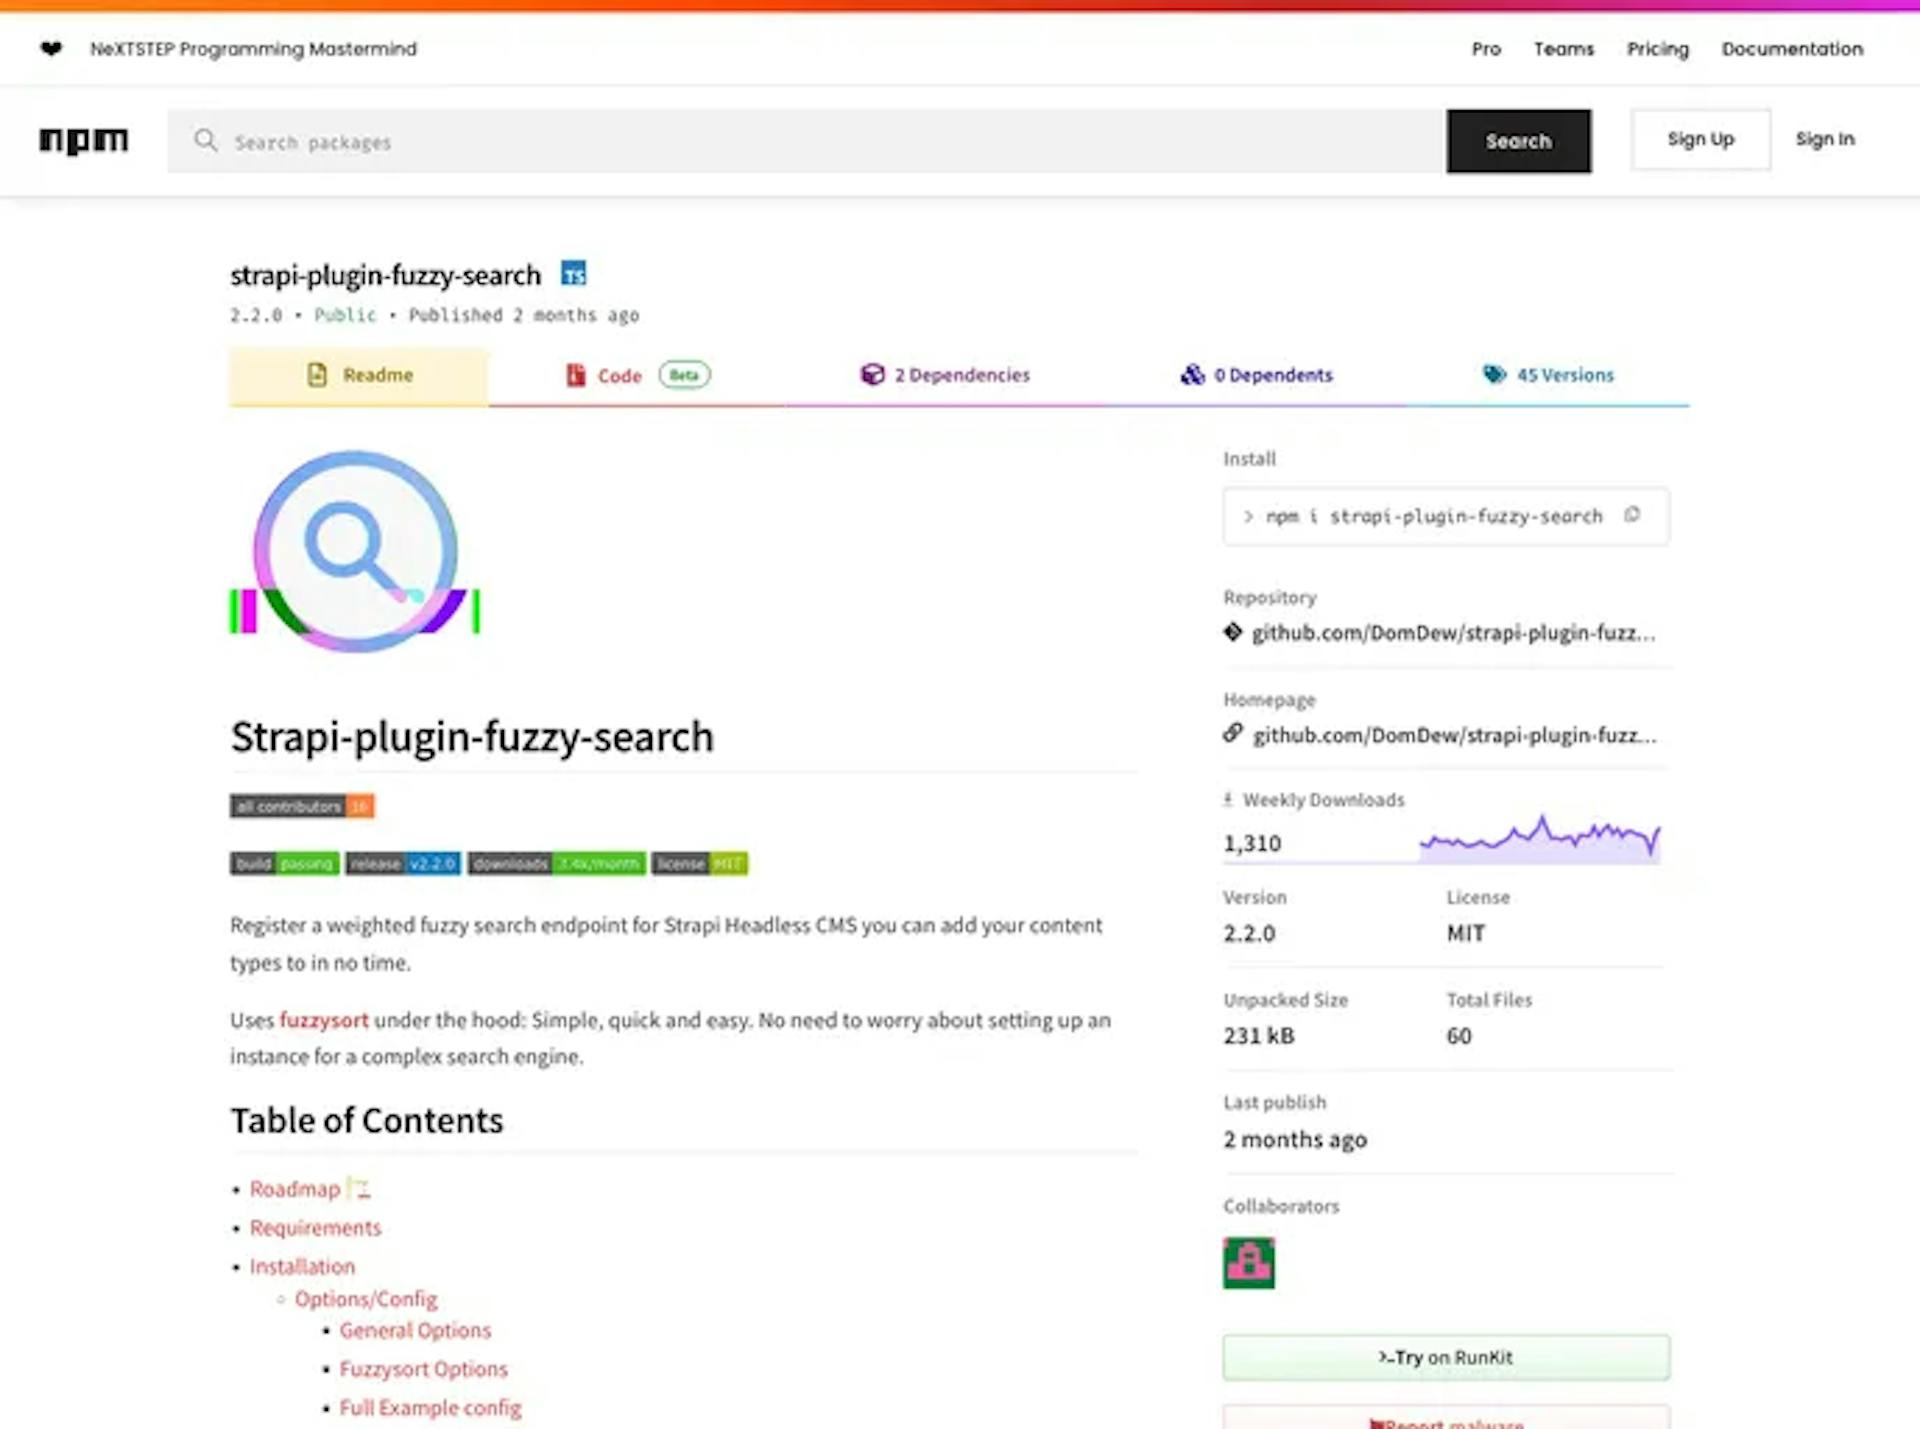Image resolution: width=1920 pixels, height=1429 pixels.
Task: Click the magnifier icon in search box
Action: point(205,140)
